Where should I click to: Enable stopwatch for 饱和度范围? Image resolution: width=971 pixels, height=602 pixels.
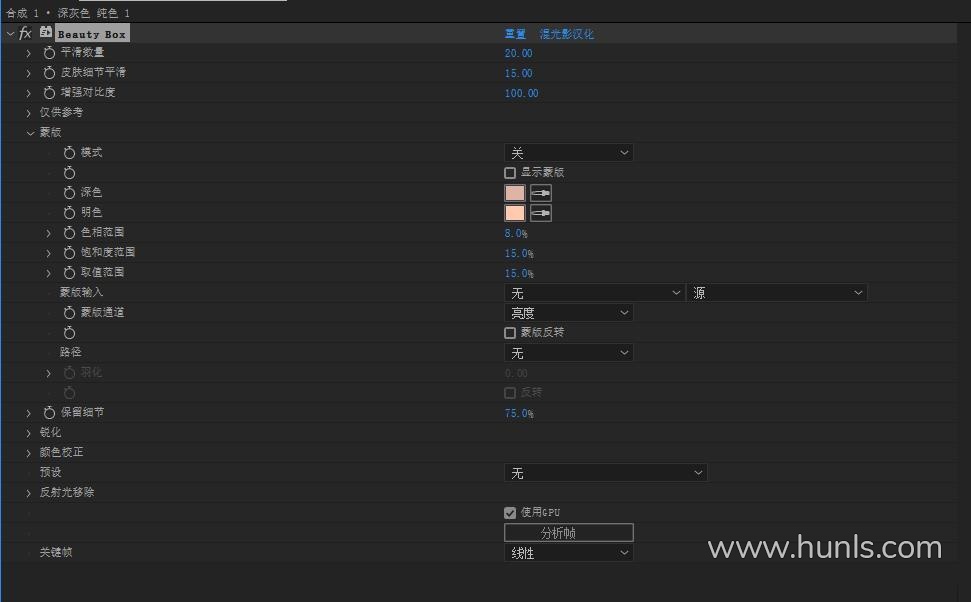[69, 253]
